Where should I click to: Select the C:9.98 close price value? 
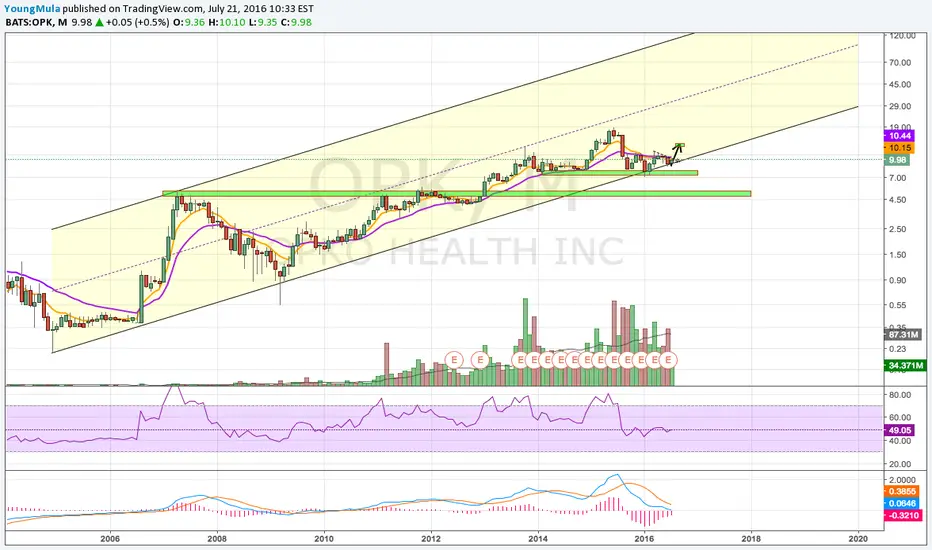tap(296, 23)
